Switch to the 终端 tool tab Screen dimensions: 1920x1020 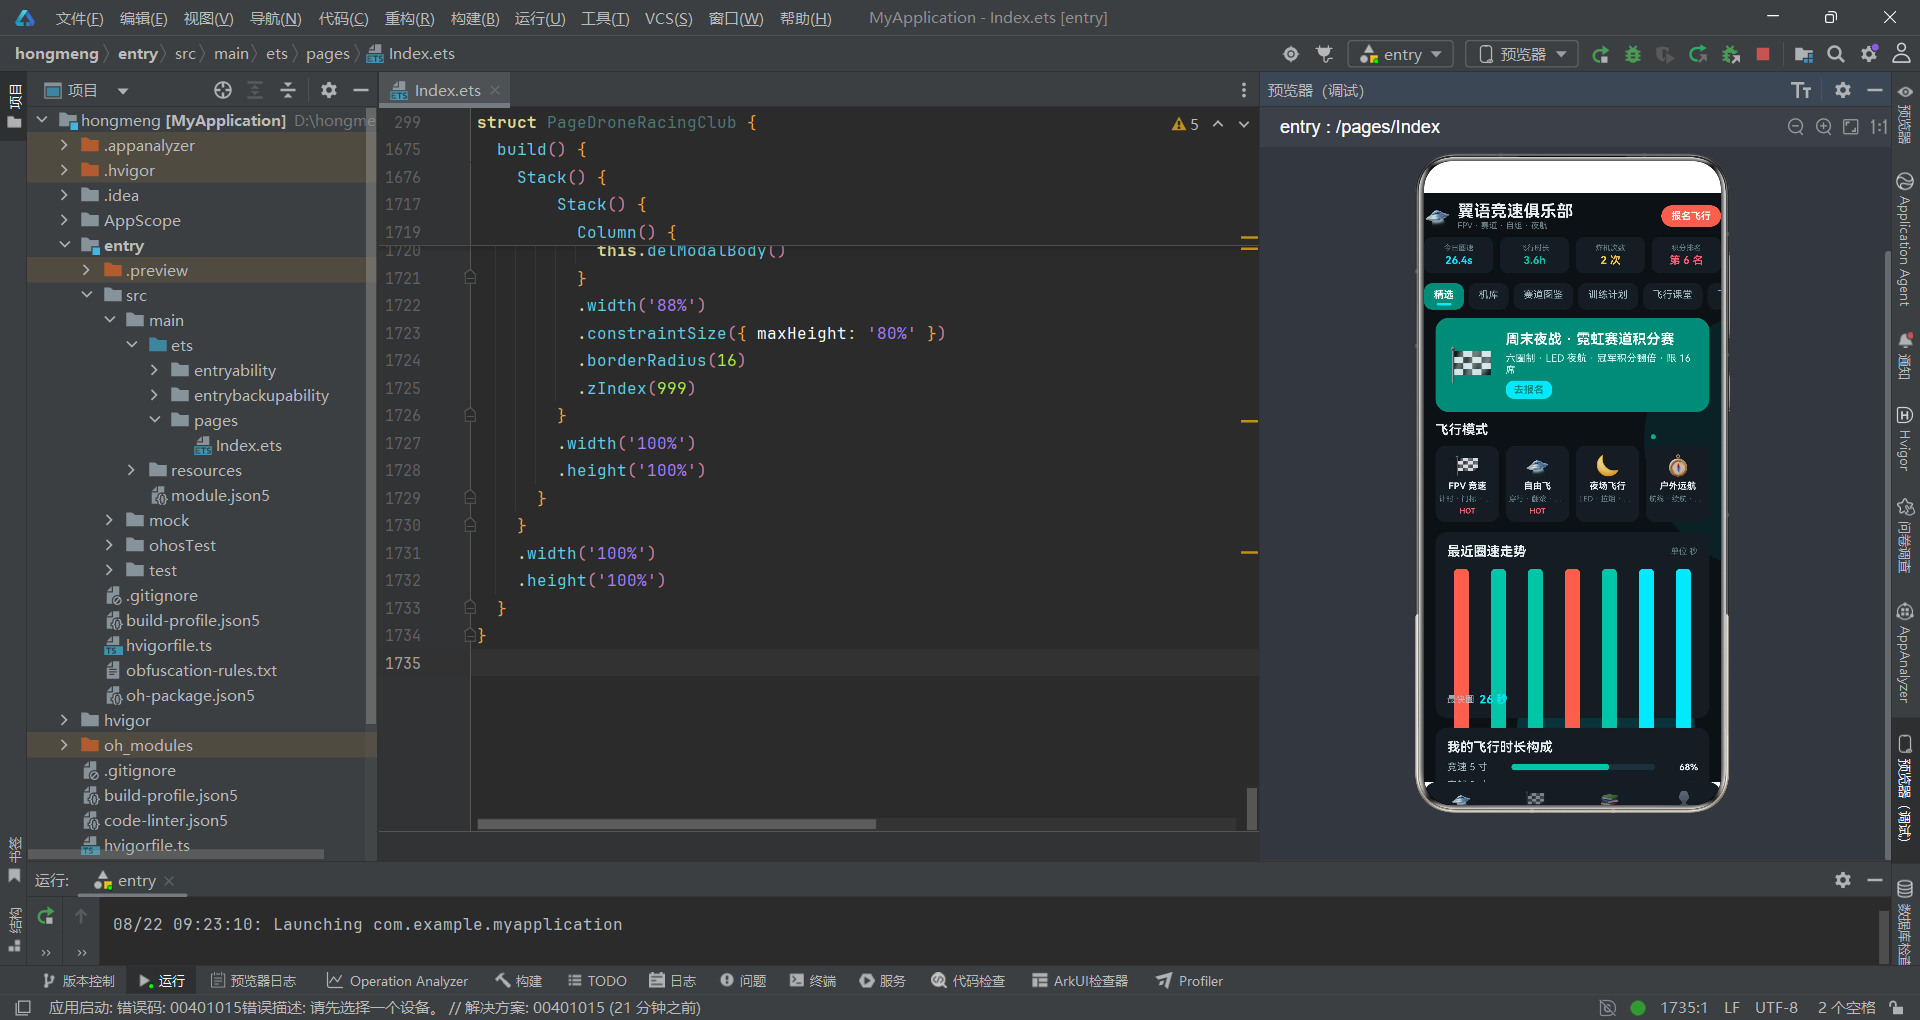[812, 981]
